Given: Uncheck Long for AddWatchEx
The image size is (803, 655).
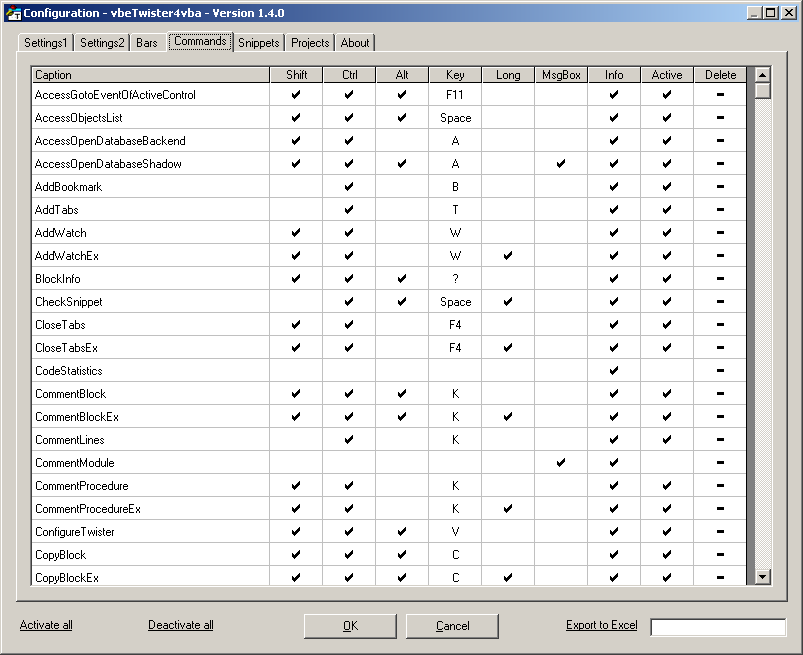Looking at the screenshot, I should [x=508, y=256].
